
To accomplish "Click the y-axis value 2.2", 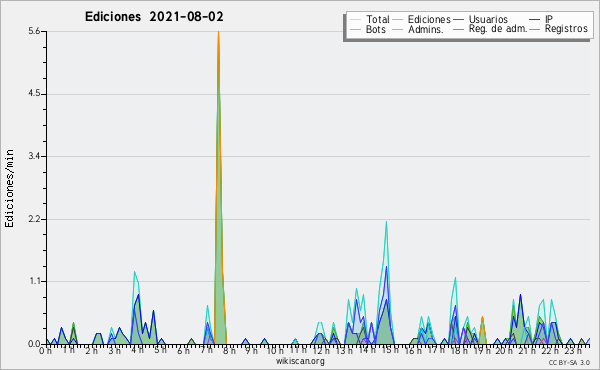I will point(34,219).
